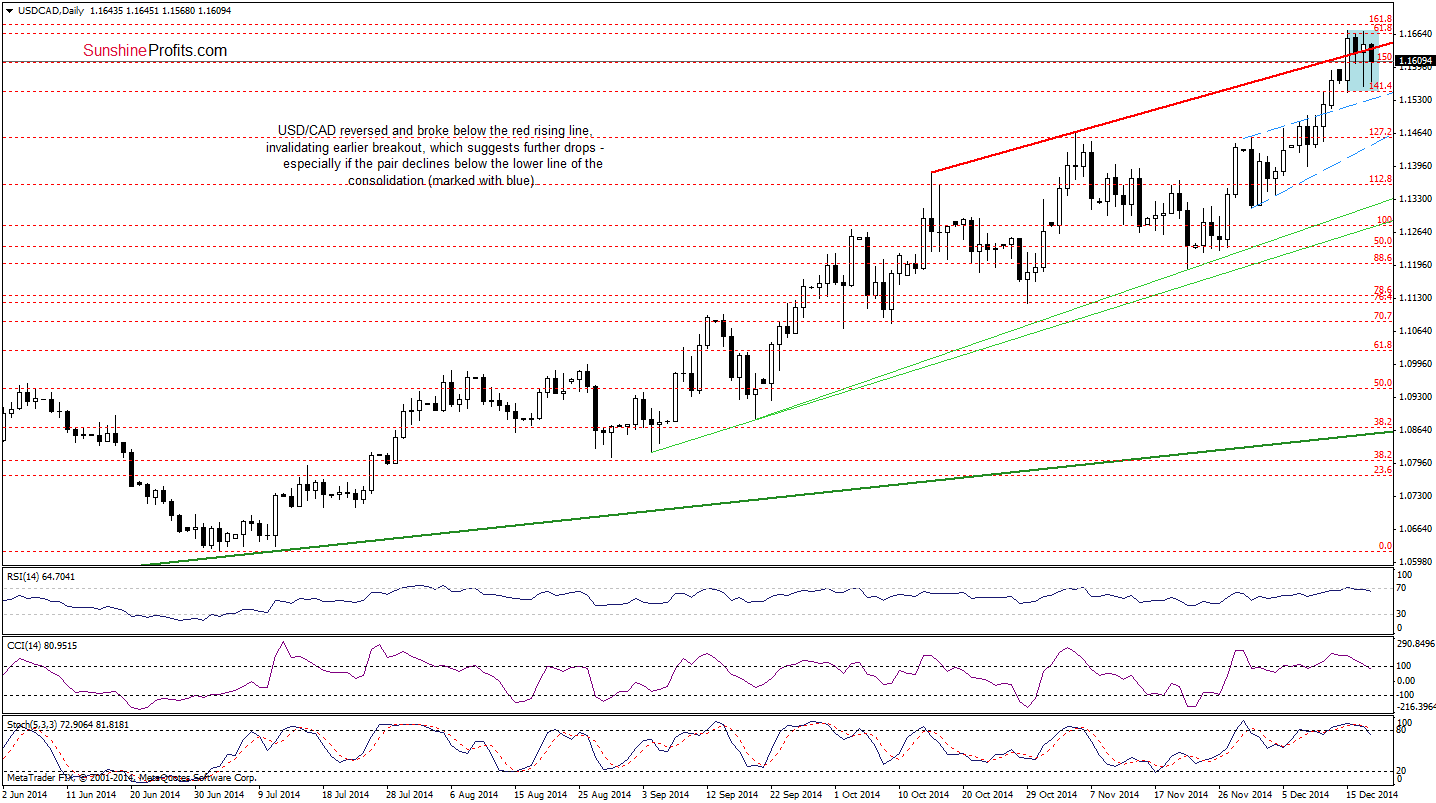Click price axis value 1.15300

[1415, 100]
